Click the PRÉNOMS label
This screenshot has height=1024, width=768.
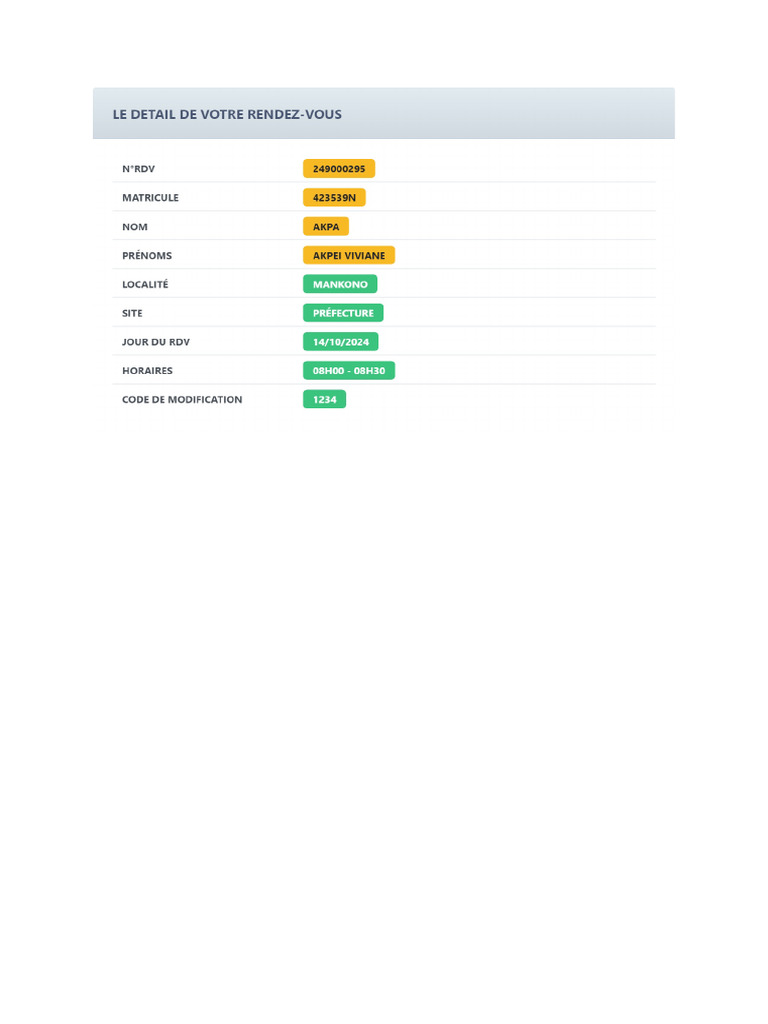[x=147, y=256]
